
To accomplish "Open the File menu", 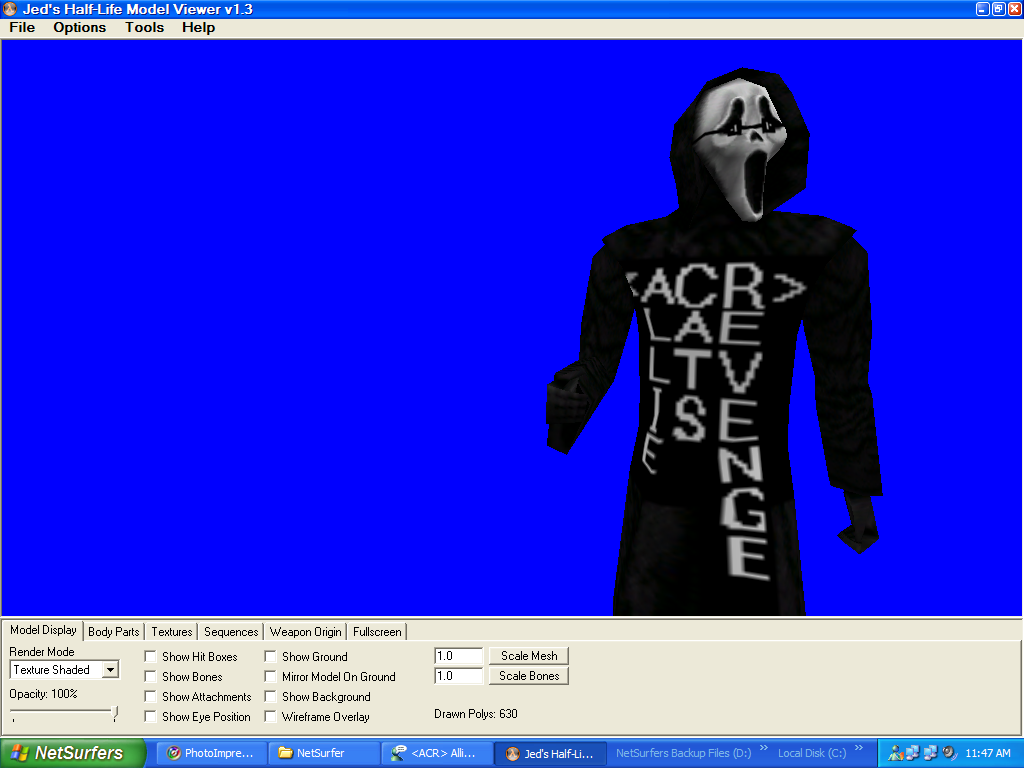I will pyautogui.click(x=22, y=27).
